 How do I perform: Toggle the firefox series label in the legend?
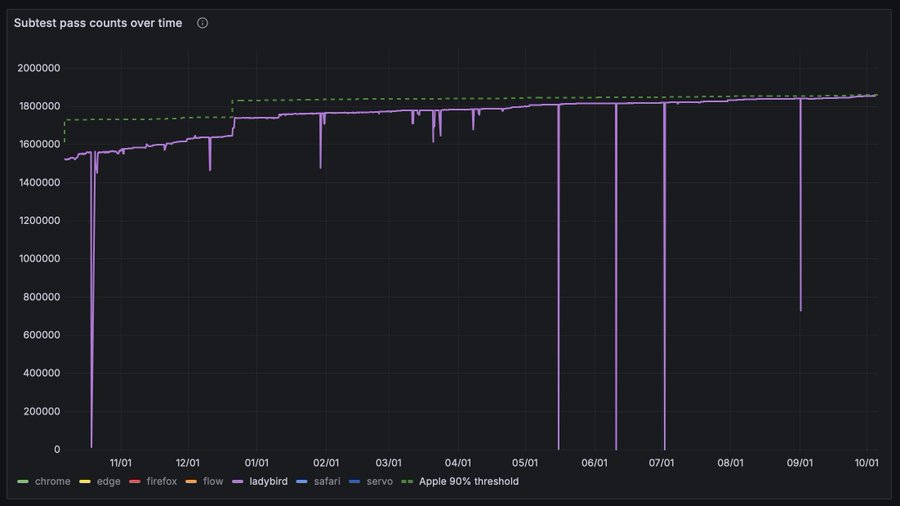[161, 481]
